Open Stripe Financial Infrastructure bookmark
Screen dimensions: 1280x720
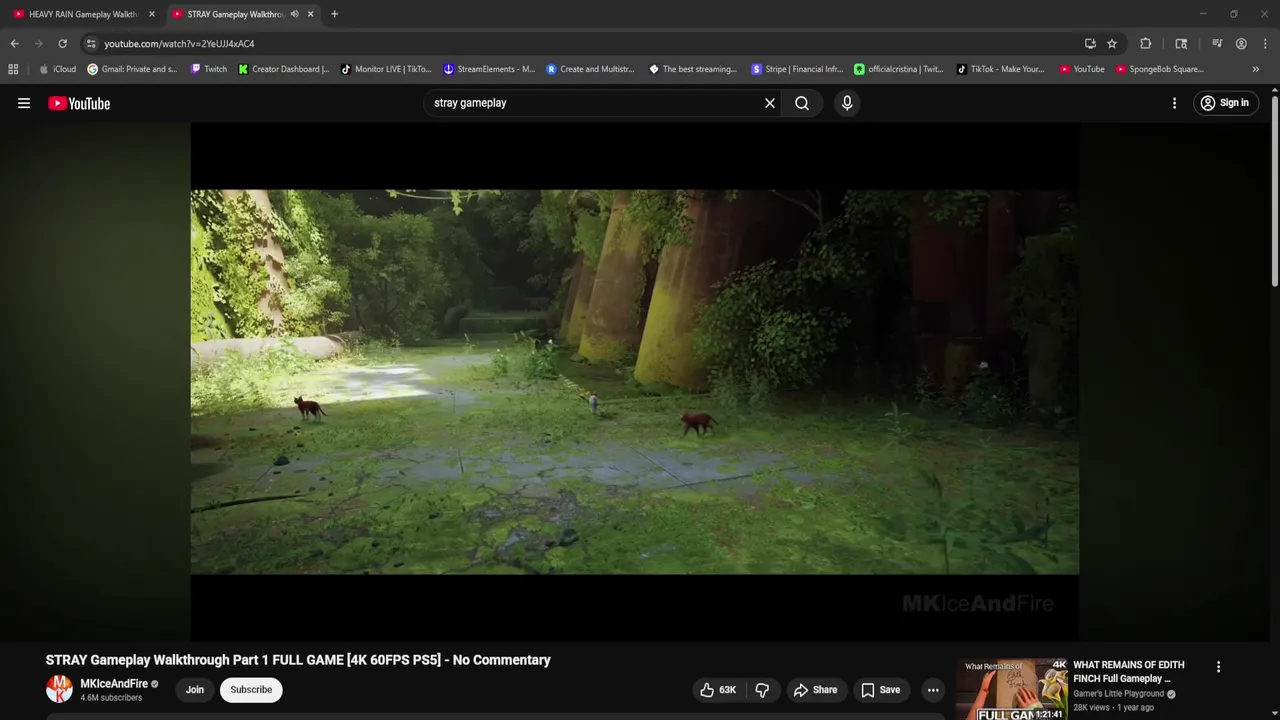[797, 69]
